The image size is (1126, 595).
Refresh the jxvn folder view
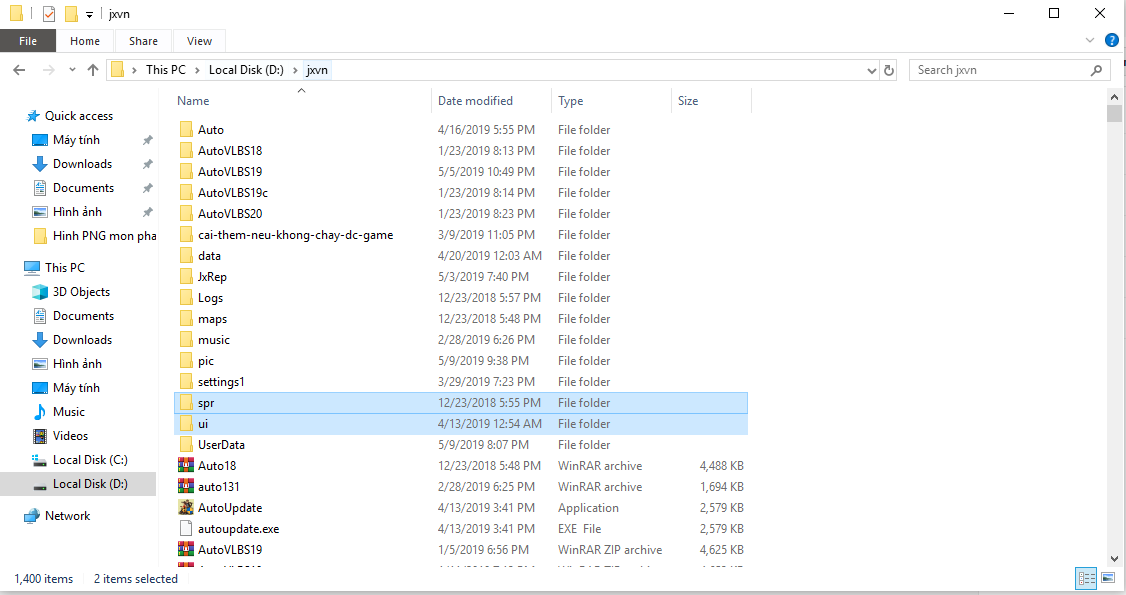point(888,70)
